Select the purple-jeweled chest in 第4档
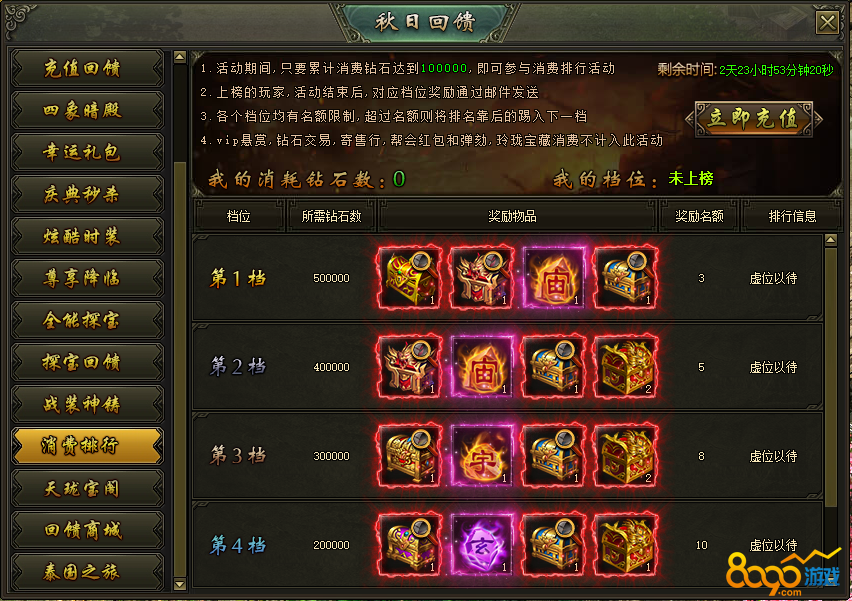The image size is (852, 601). [x=409, y=544]
